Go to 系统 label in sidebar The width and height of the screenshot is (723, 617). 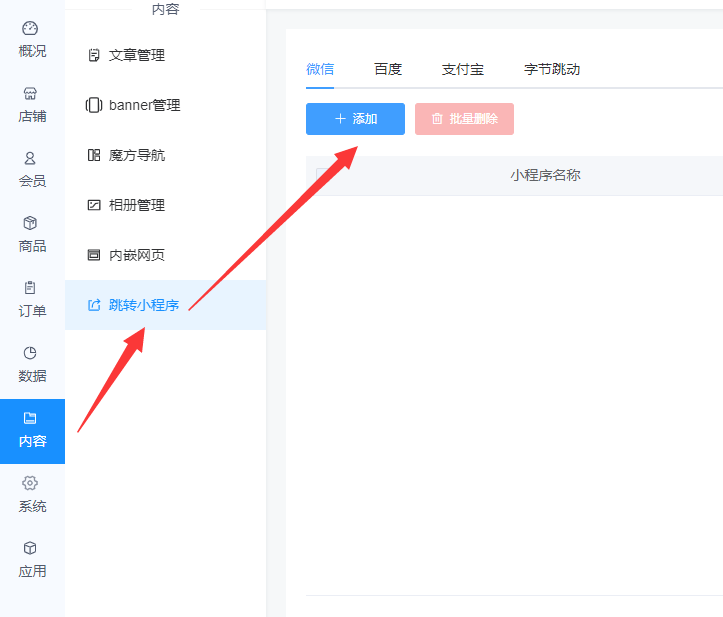32,506
